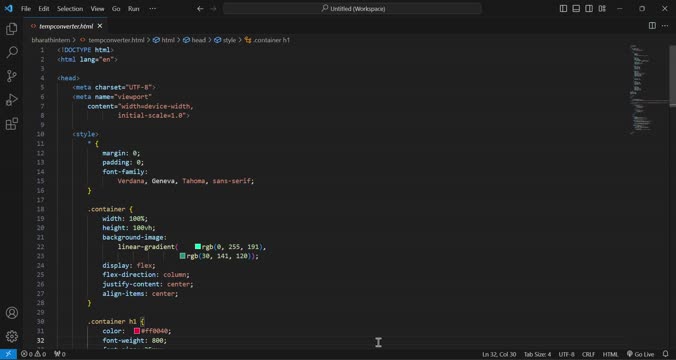Click the VS Code logo icon

pos(9,8)
